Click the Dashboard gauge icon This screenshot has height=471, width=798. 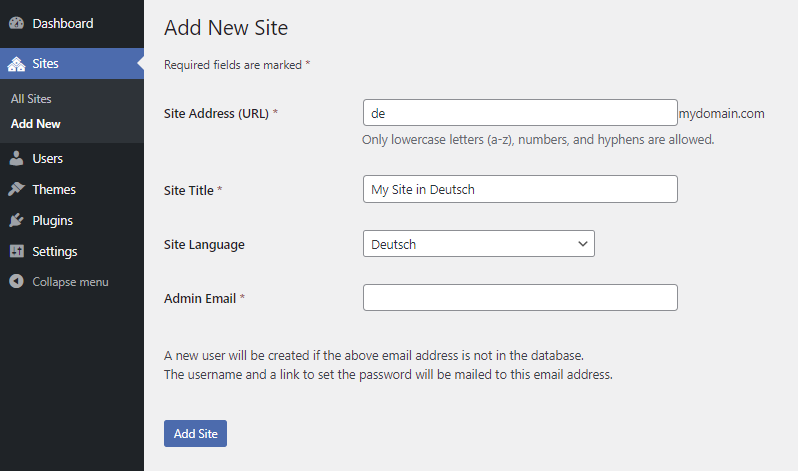pos(16,23)
